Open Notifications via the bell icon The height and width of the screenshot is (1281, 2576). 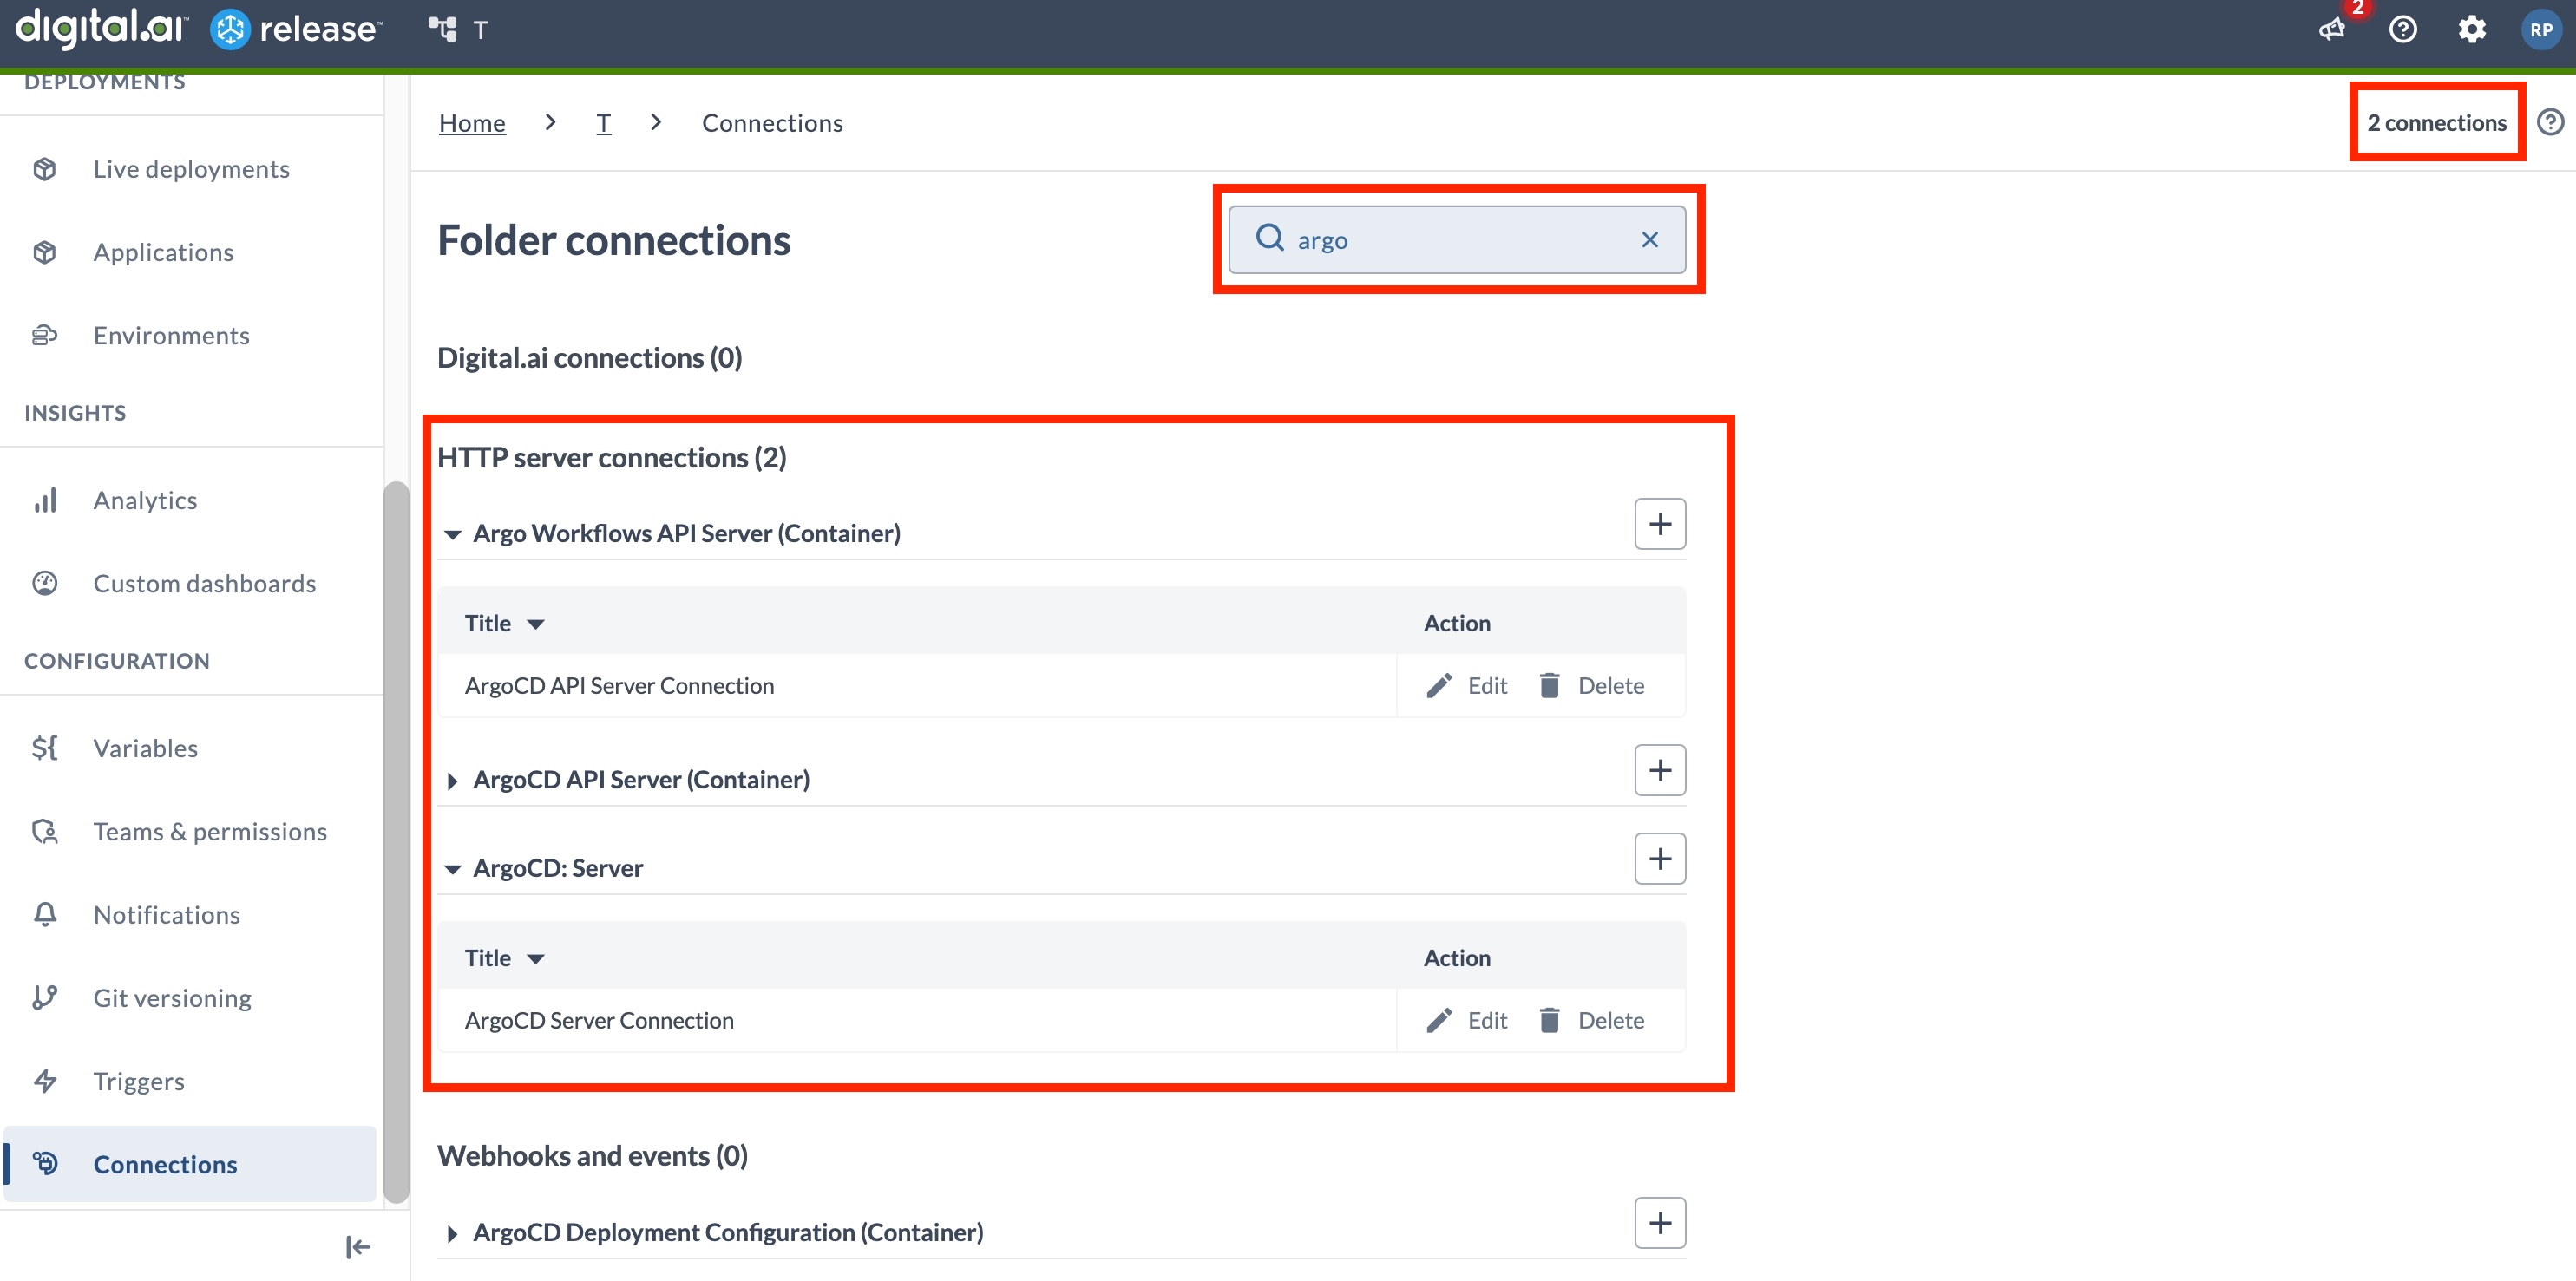(x=45, y=914)
